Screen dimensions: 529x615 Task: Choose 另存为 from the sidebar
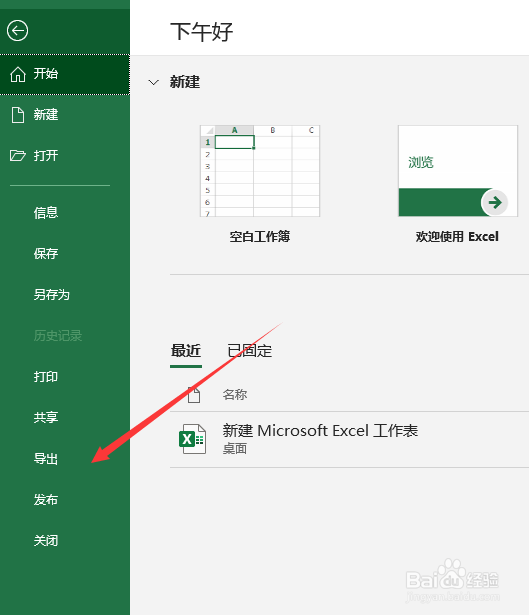[52, 295]
